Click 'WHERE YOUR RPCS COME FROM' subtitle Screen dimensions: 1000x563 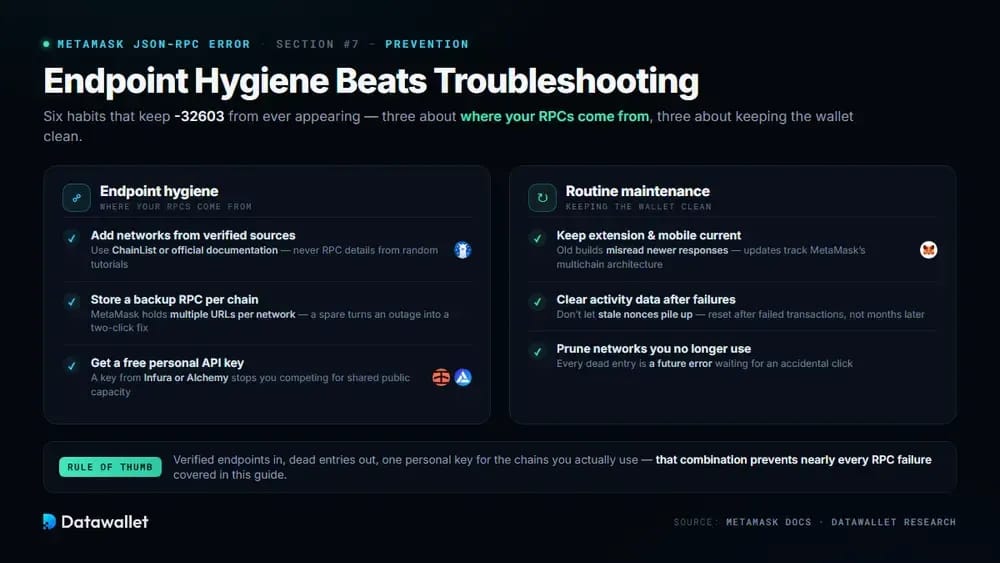click(175, 207)
